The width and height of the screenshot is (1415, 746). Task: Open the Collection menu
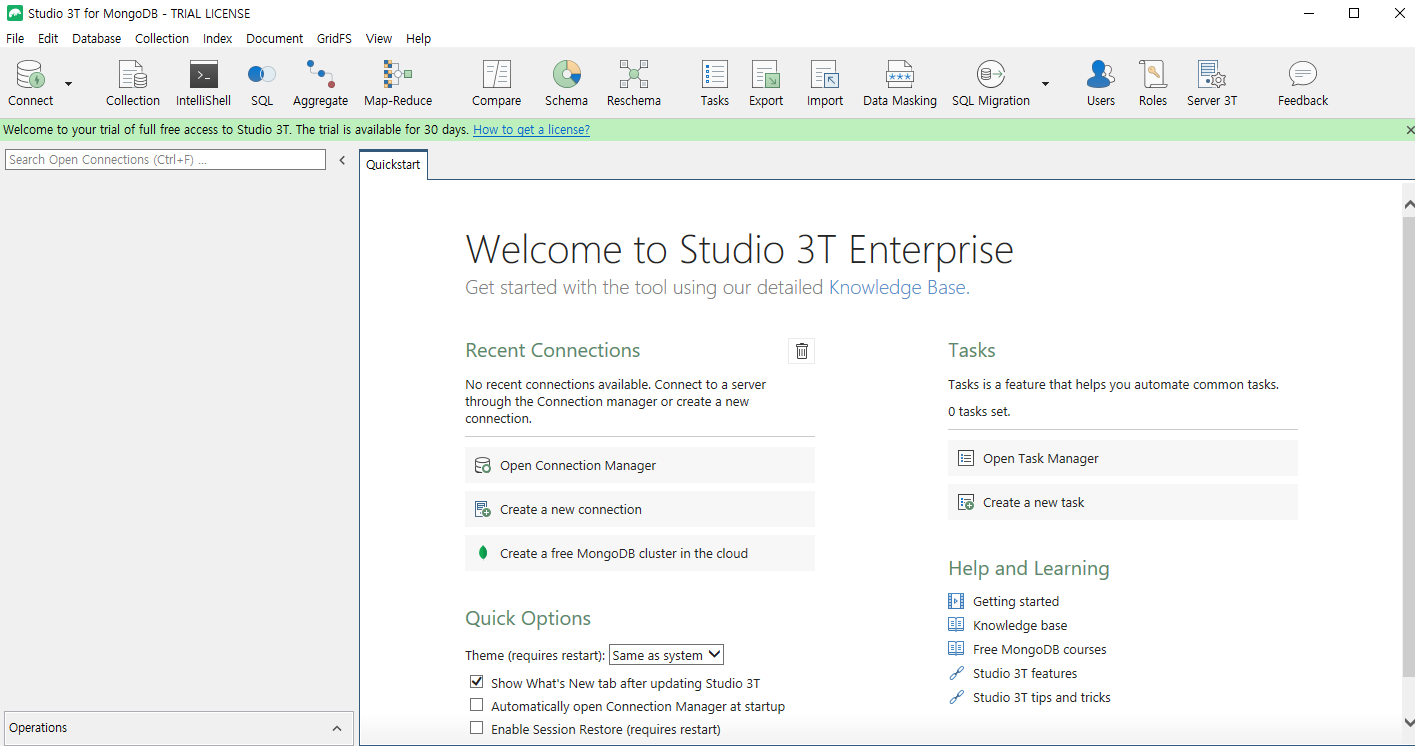click(x=162, y=38)
